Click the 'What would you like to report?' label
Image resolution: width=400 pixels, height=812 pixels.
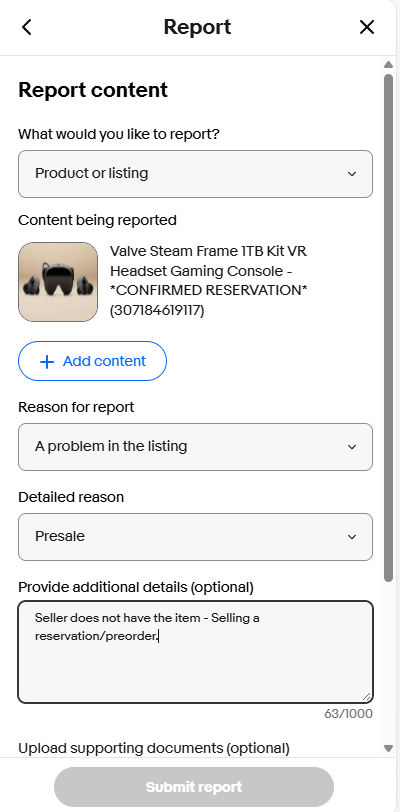point(119,134)
